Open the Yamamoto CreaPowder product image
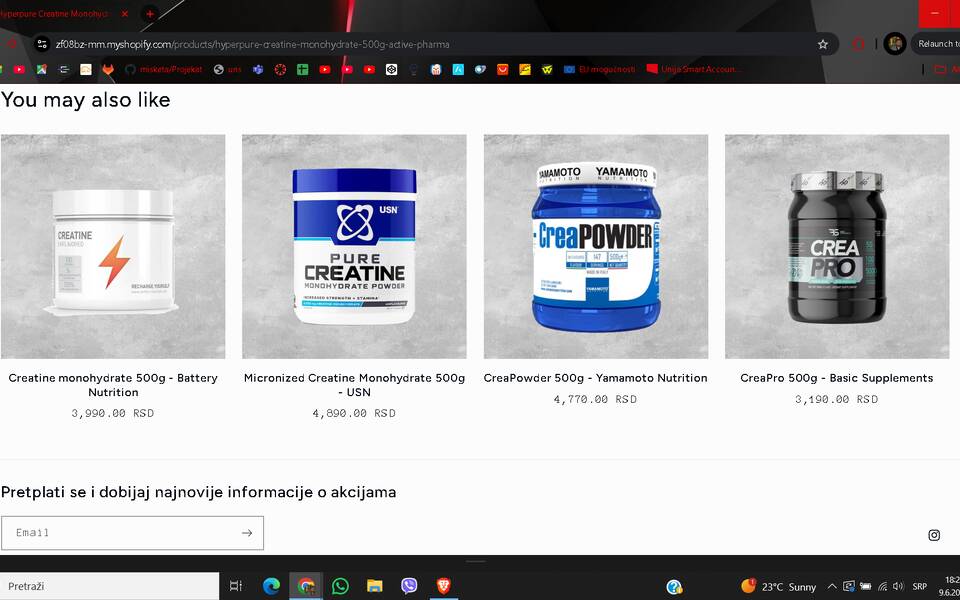Image resolution: width=960 pixels, height=600 pixels. tap(596, 247)
